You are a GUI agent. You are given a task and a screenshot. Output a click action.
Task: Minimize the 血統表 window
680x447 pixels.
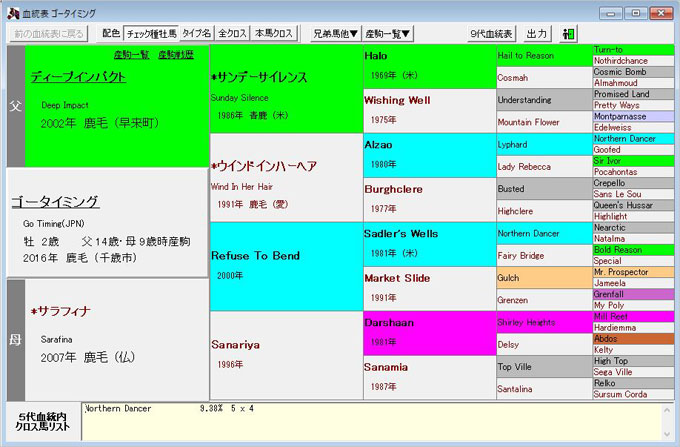pos(611,13)
